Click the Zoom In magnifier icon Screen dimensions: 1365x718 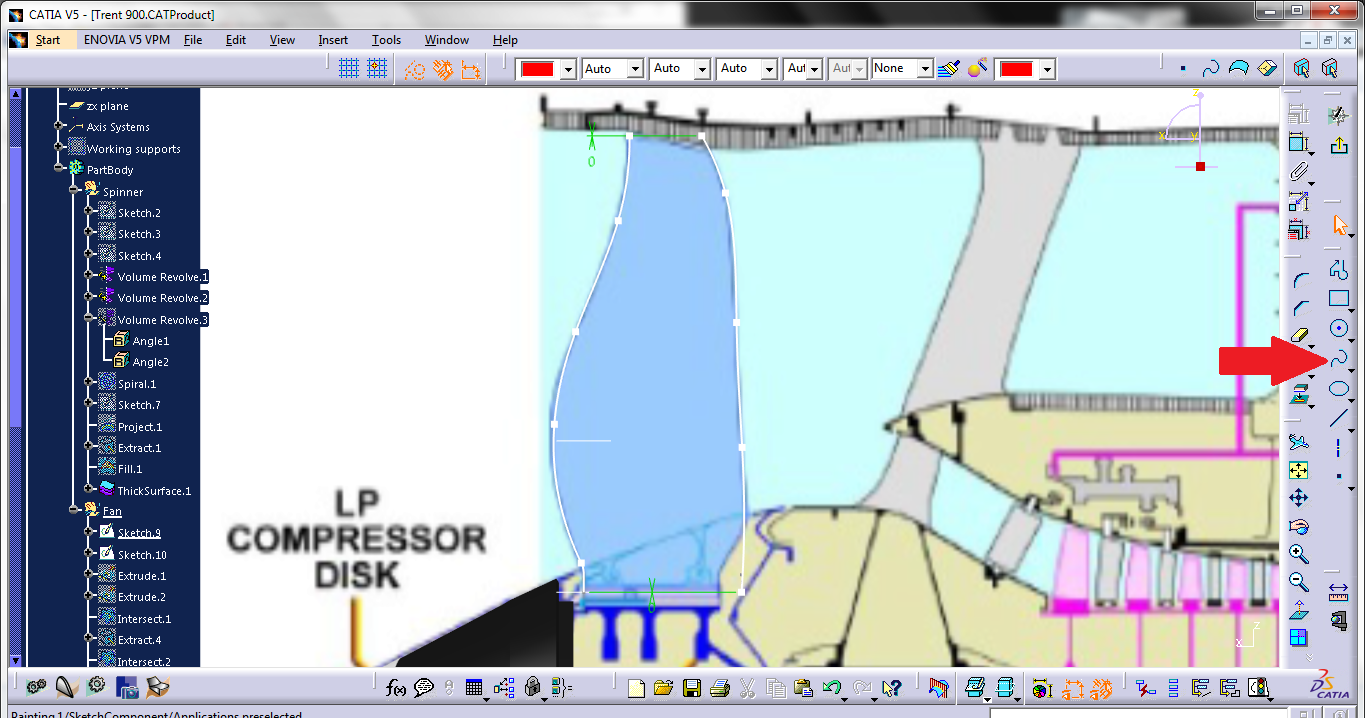click(1299, 553)
